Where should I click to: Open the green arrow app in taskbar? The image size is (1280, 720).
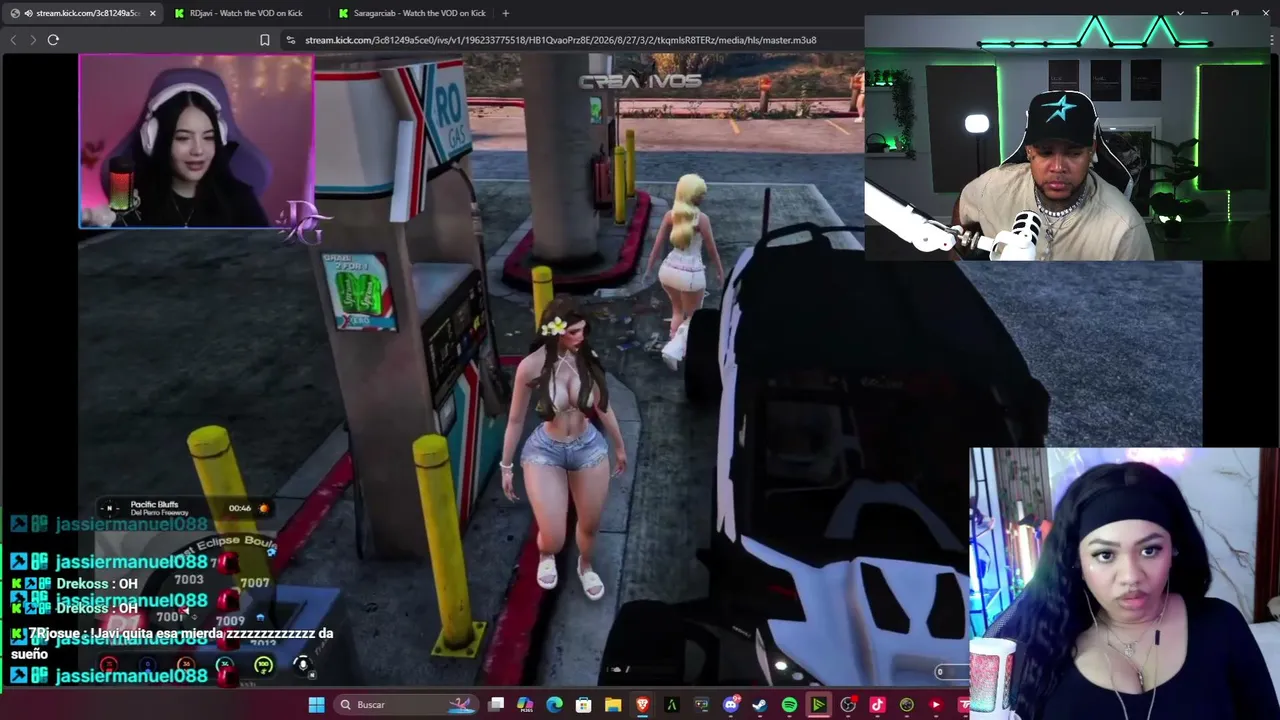pos(818,705)
